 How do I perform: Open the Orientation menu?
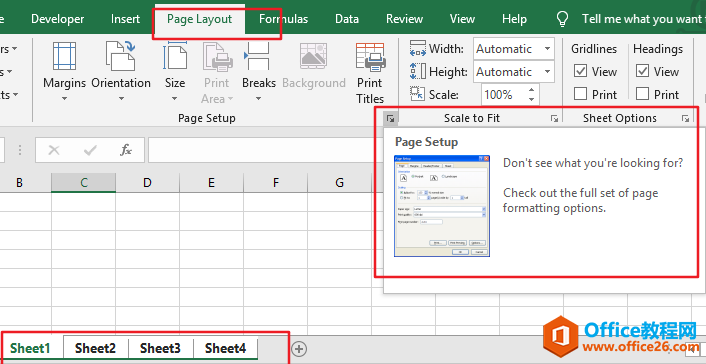tap(121, 71)
